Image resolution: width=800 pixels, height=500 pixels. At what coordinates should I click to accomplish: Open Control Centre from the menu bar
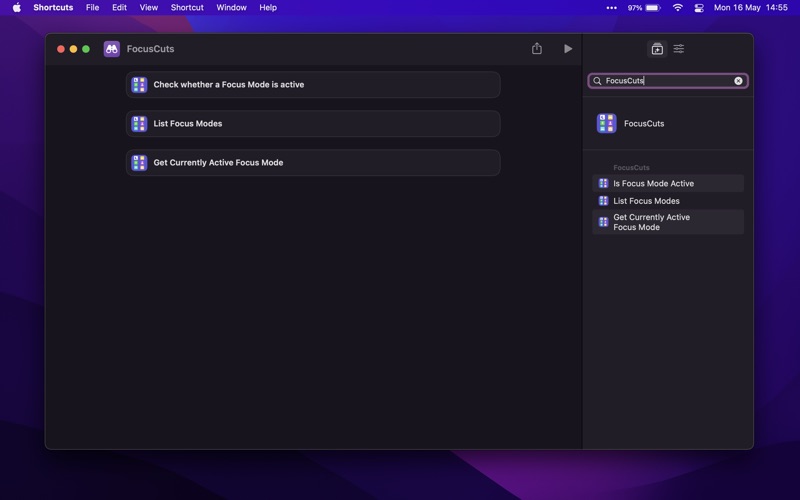(x=699, y=8)
